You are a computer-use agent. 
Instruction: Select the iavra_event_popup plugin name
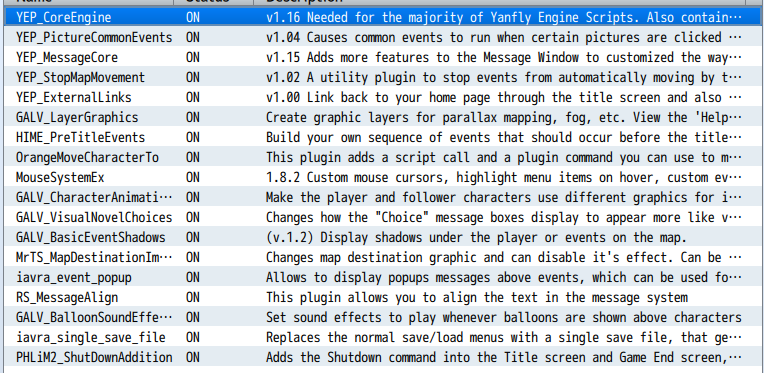click(x=74, y=277)
